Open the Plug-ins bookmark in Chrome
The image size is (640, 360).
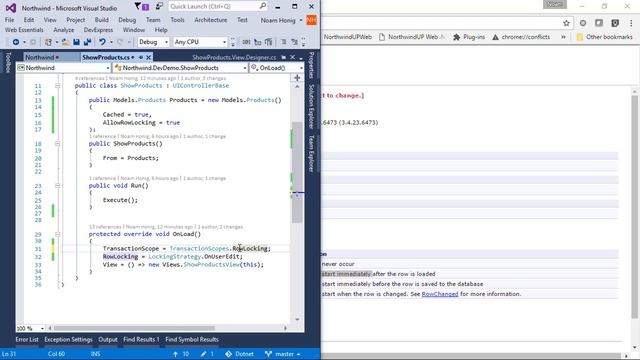pyautogui.click(x=469, y=37)
